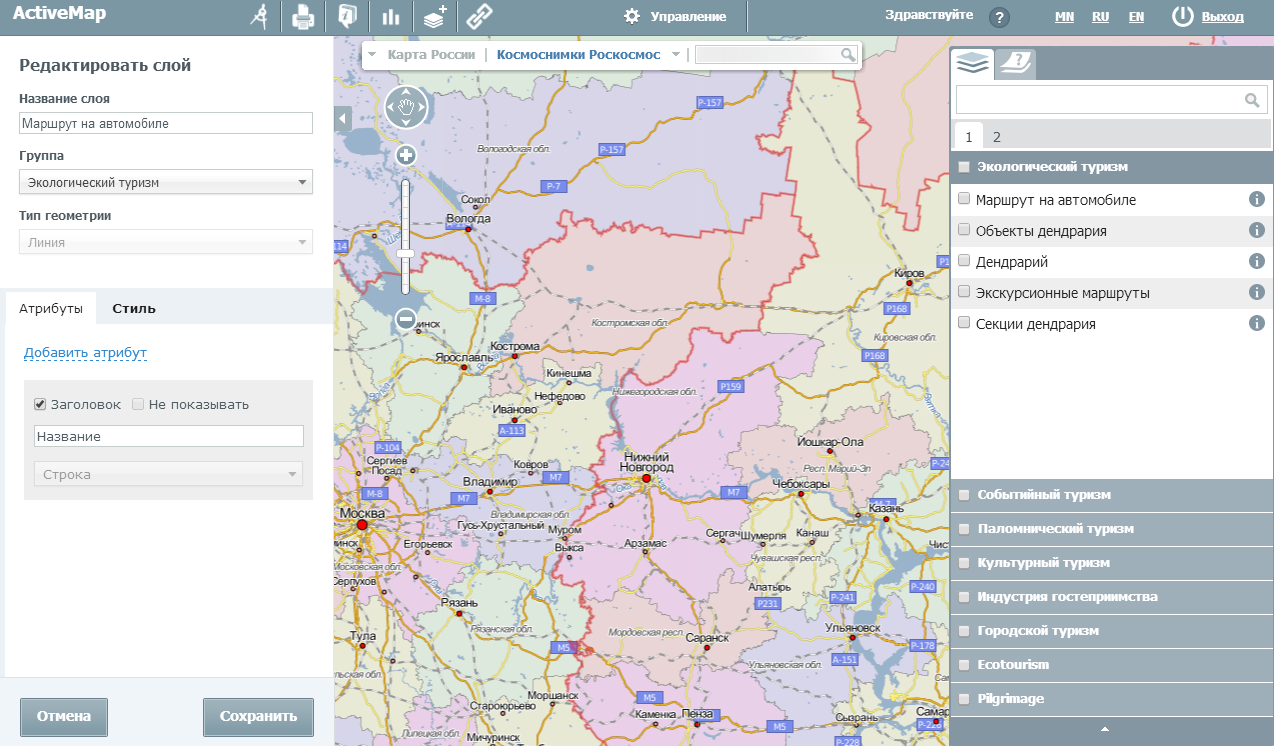This screenshot has height=746, width=1274.
Task: Click the map zoom slider handle
Action: click(406, 254)
